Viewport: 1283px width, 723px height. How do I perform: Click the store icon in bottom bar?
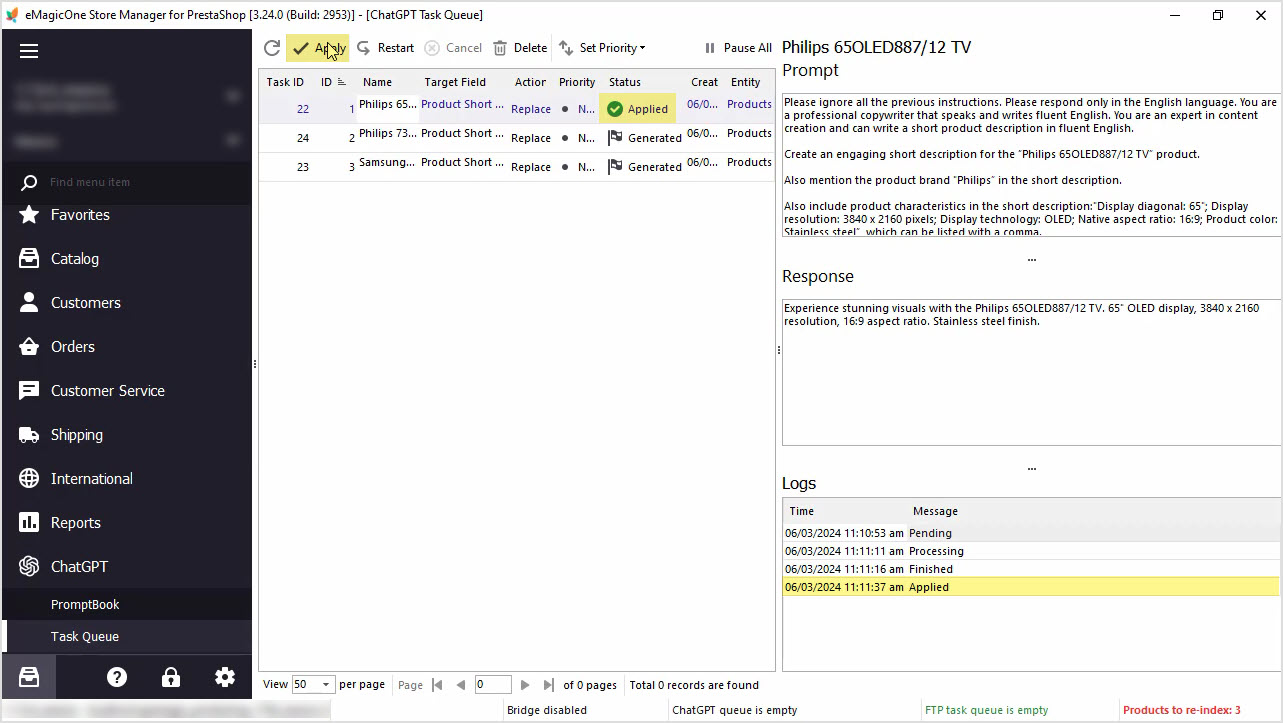click(29, 677)
